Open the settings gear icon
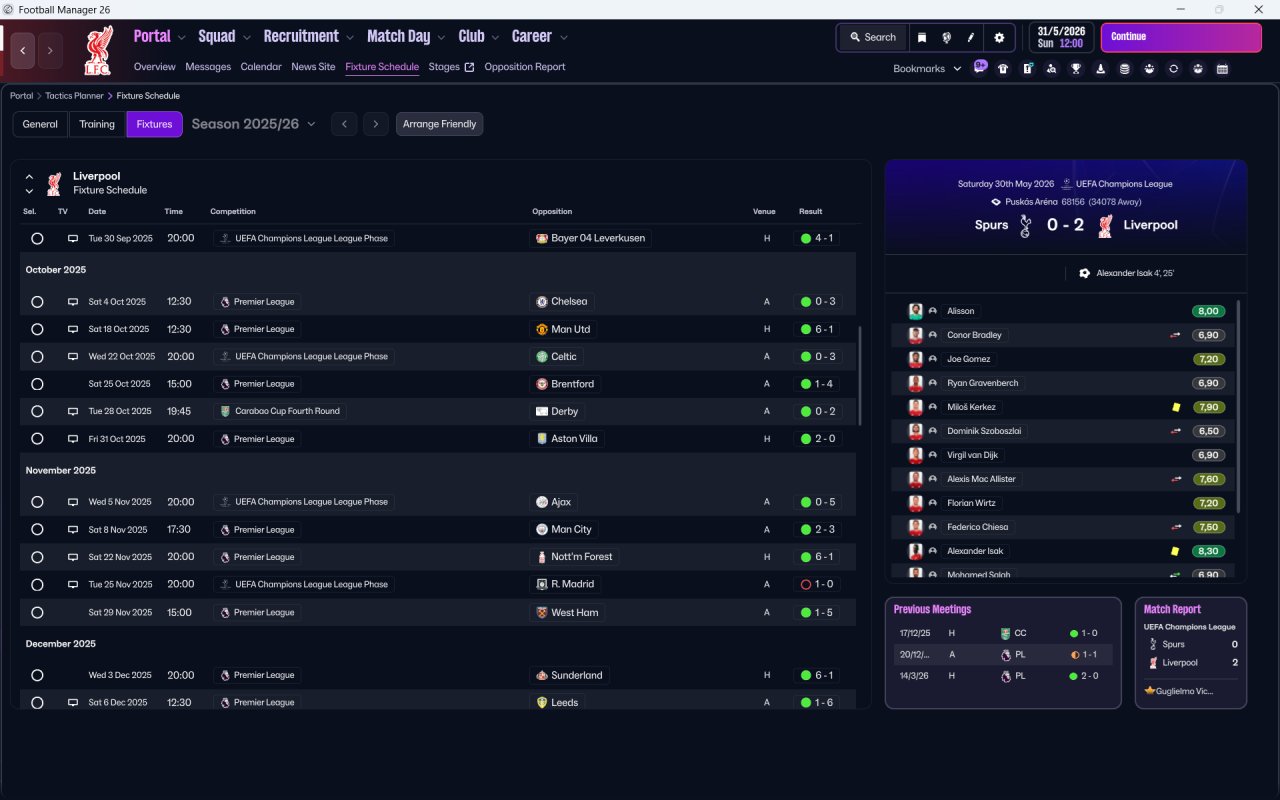Image resolution: width=1280 pixels, height=800 pixels. (x=999, y=38)
